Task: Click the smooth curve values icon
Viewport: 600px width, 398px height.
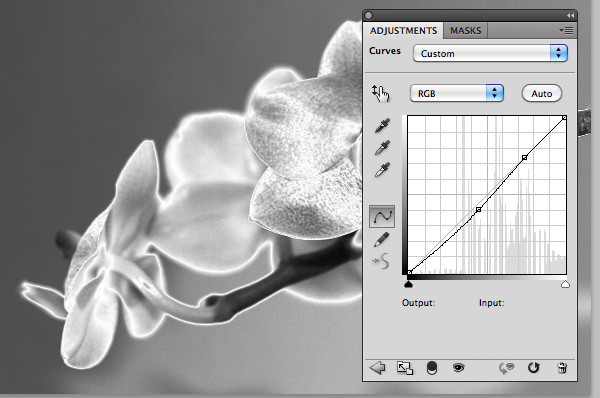Action: click(381, 261)
